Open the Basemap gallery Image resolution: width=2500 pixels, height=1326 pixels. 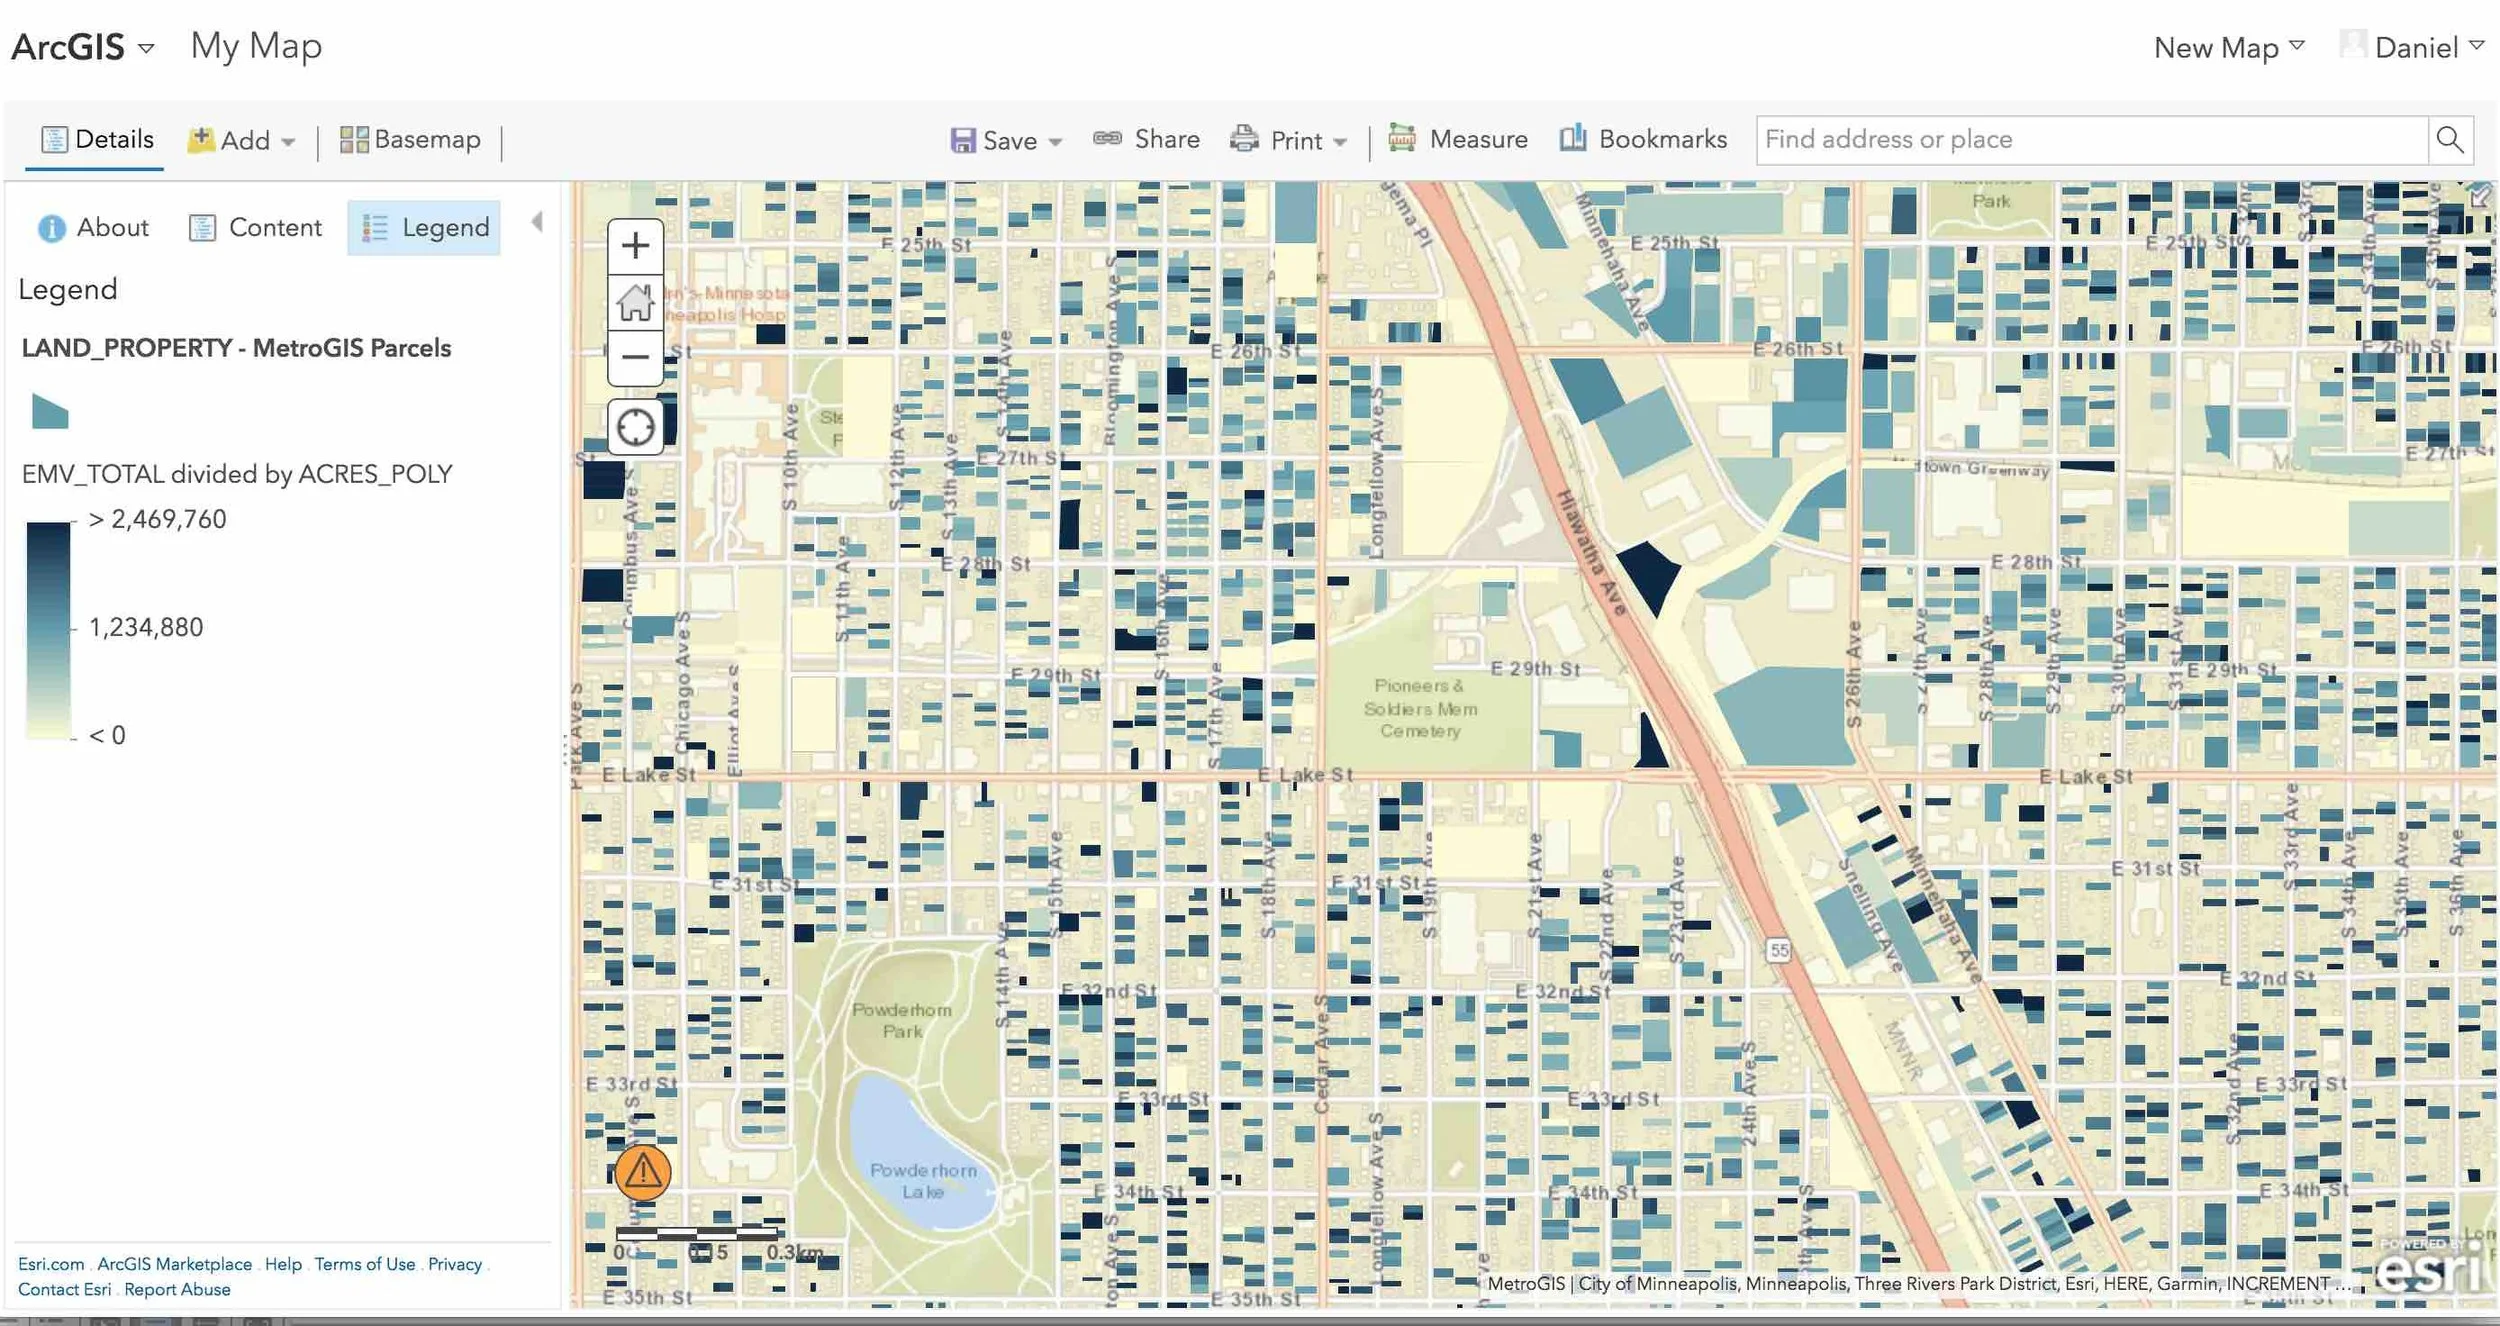point(410,140)
